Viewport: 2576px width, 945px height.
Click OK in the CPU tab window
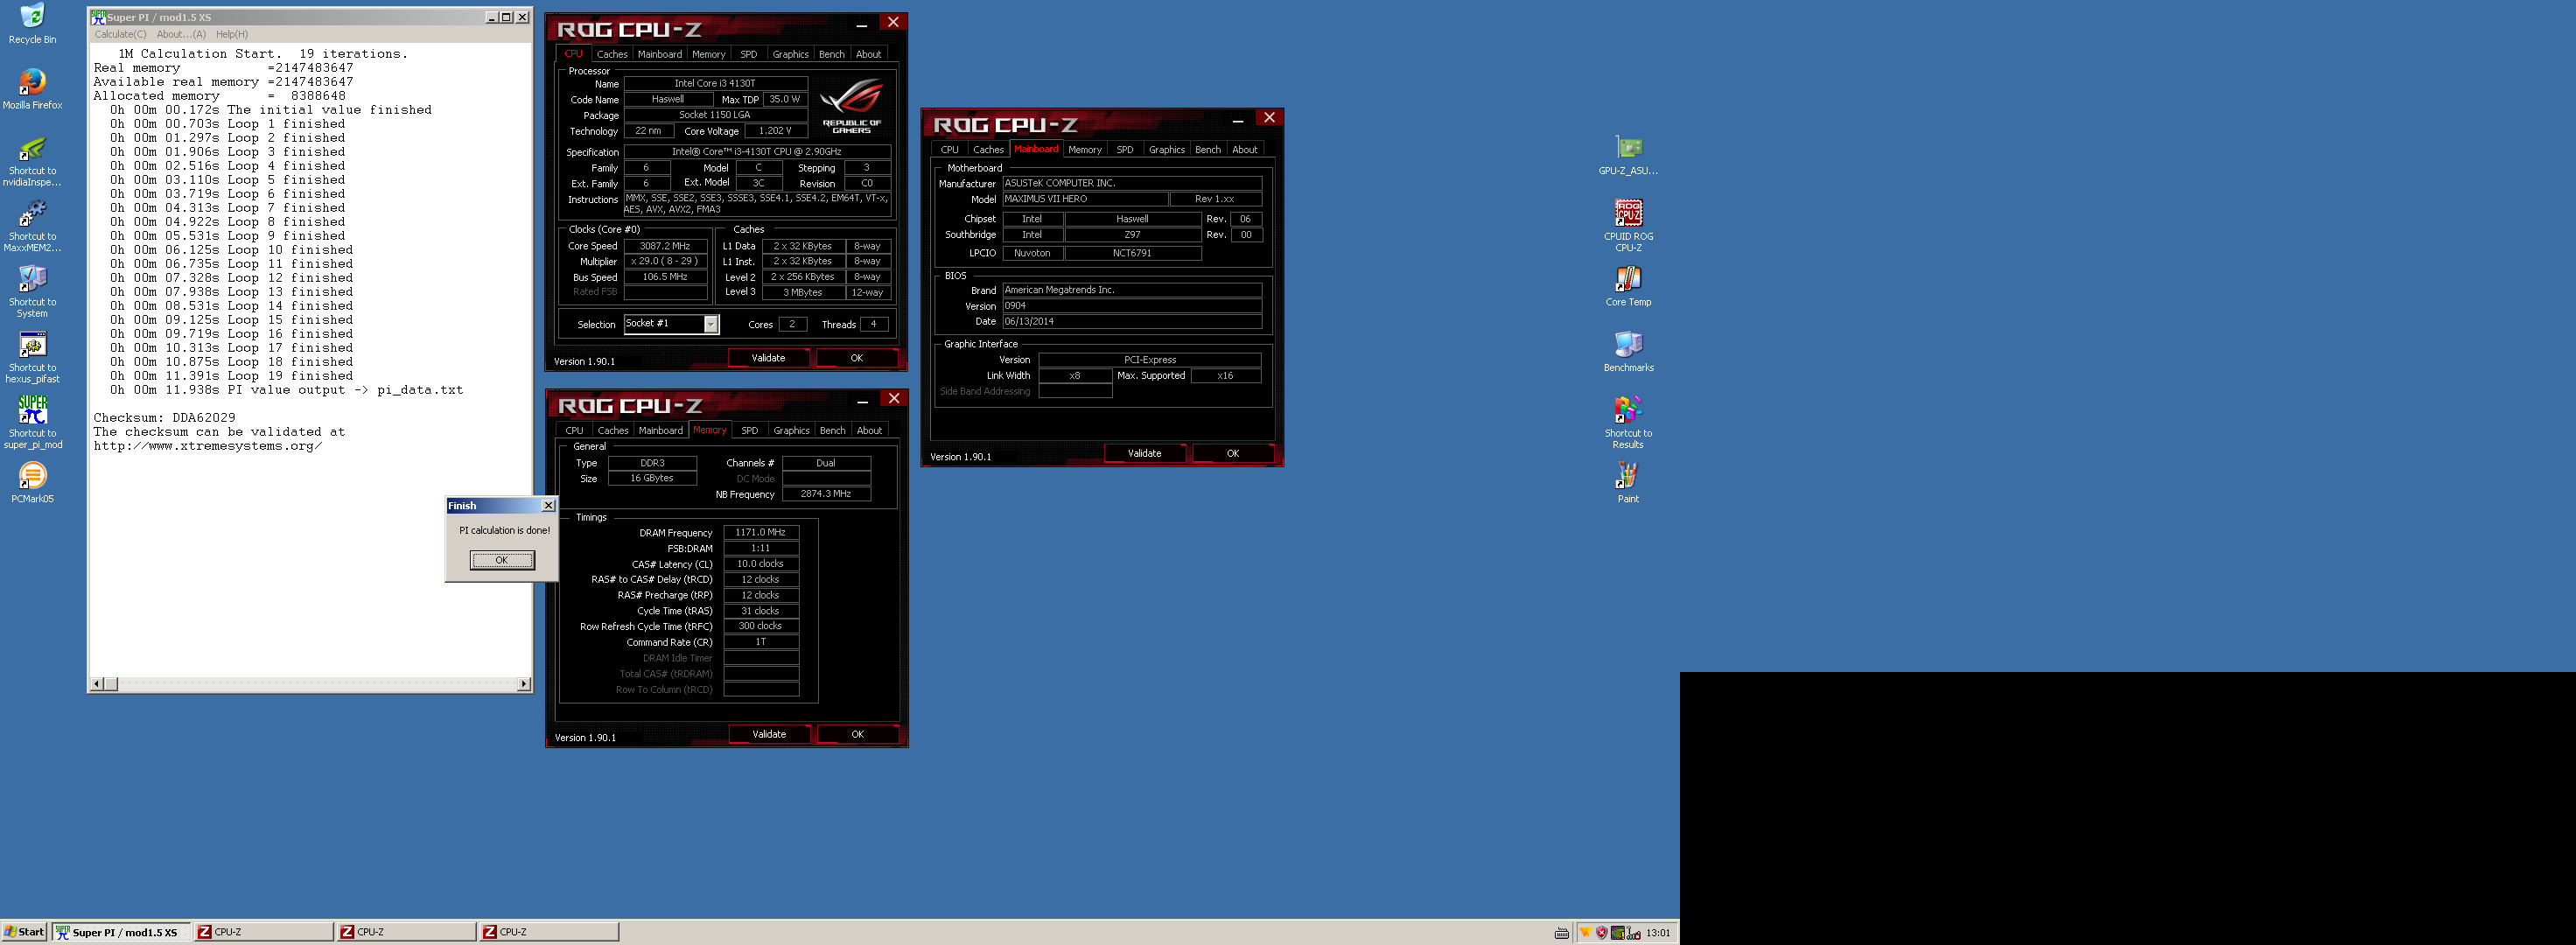coord(857,358)
